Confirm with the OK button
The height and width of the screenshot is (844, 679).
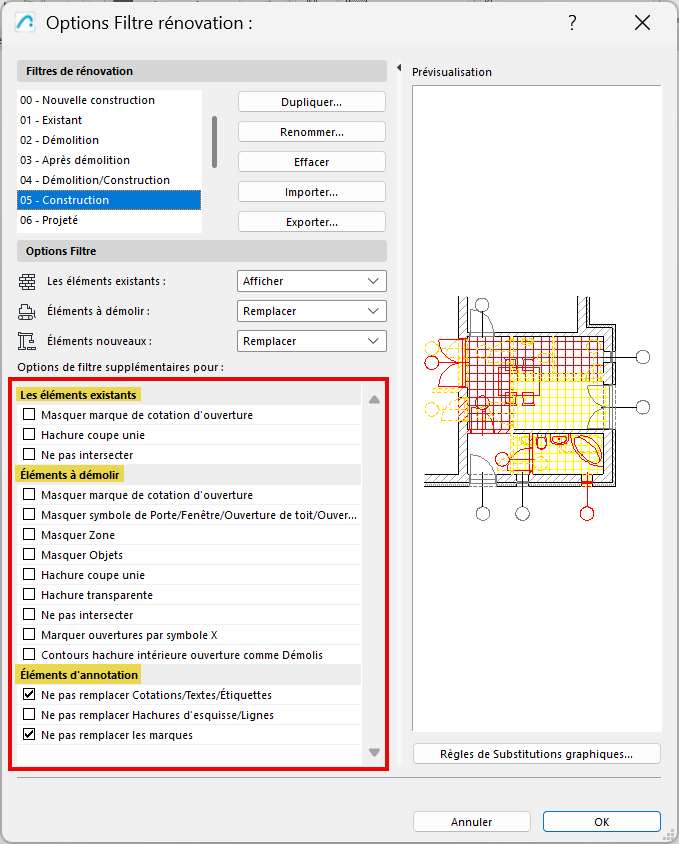(x=601, y=821)
